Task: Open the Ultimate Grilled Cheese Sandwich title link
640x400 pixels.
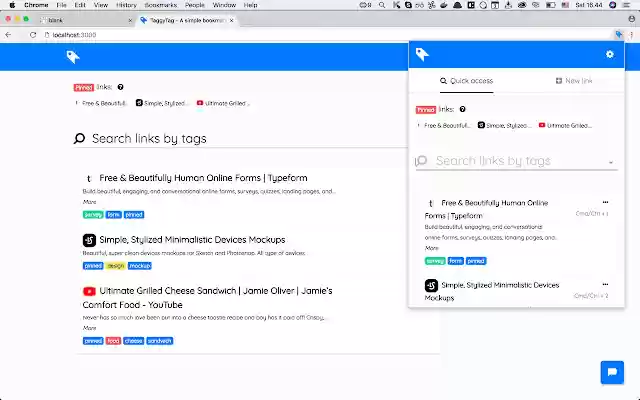Action: click(x=207, y=298)
